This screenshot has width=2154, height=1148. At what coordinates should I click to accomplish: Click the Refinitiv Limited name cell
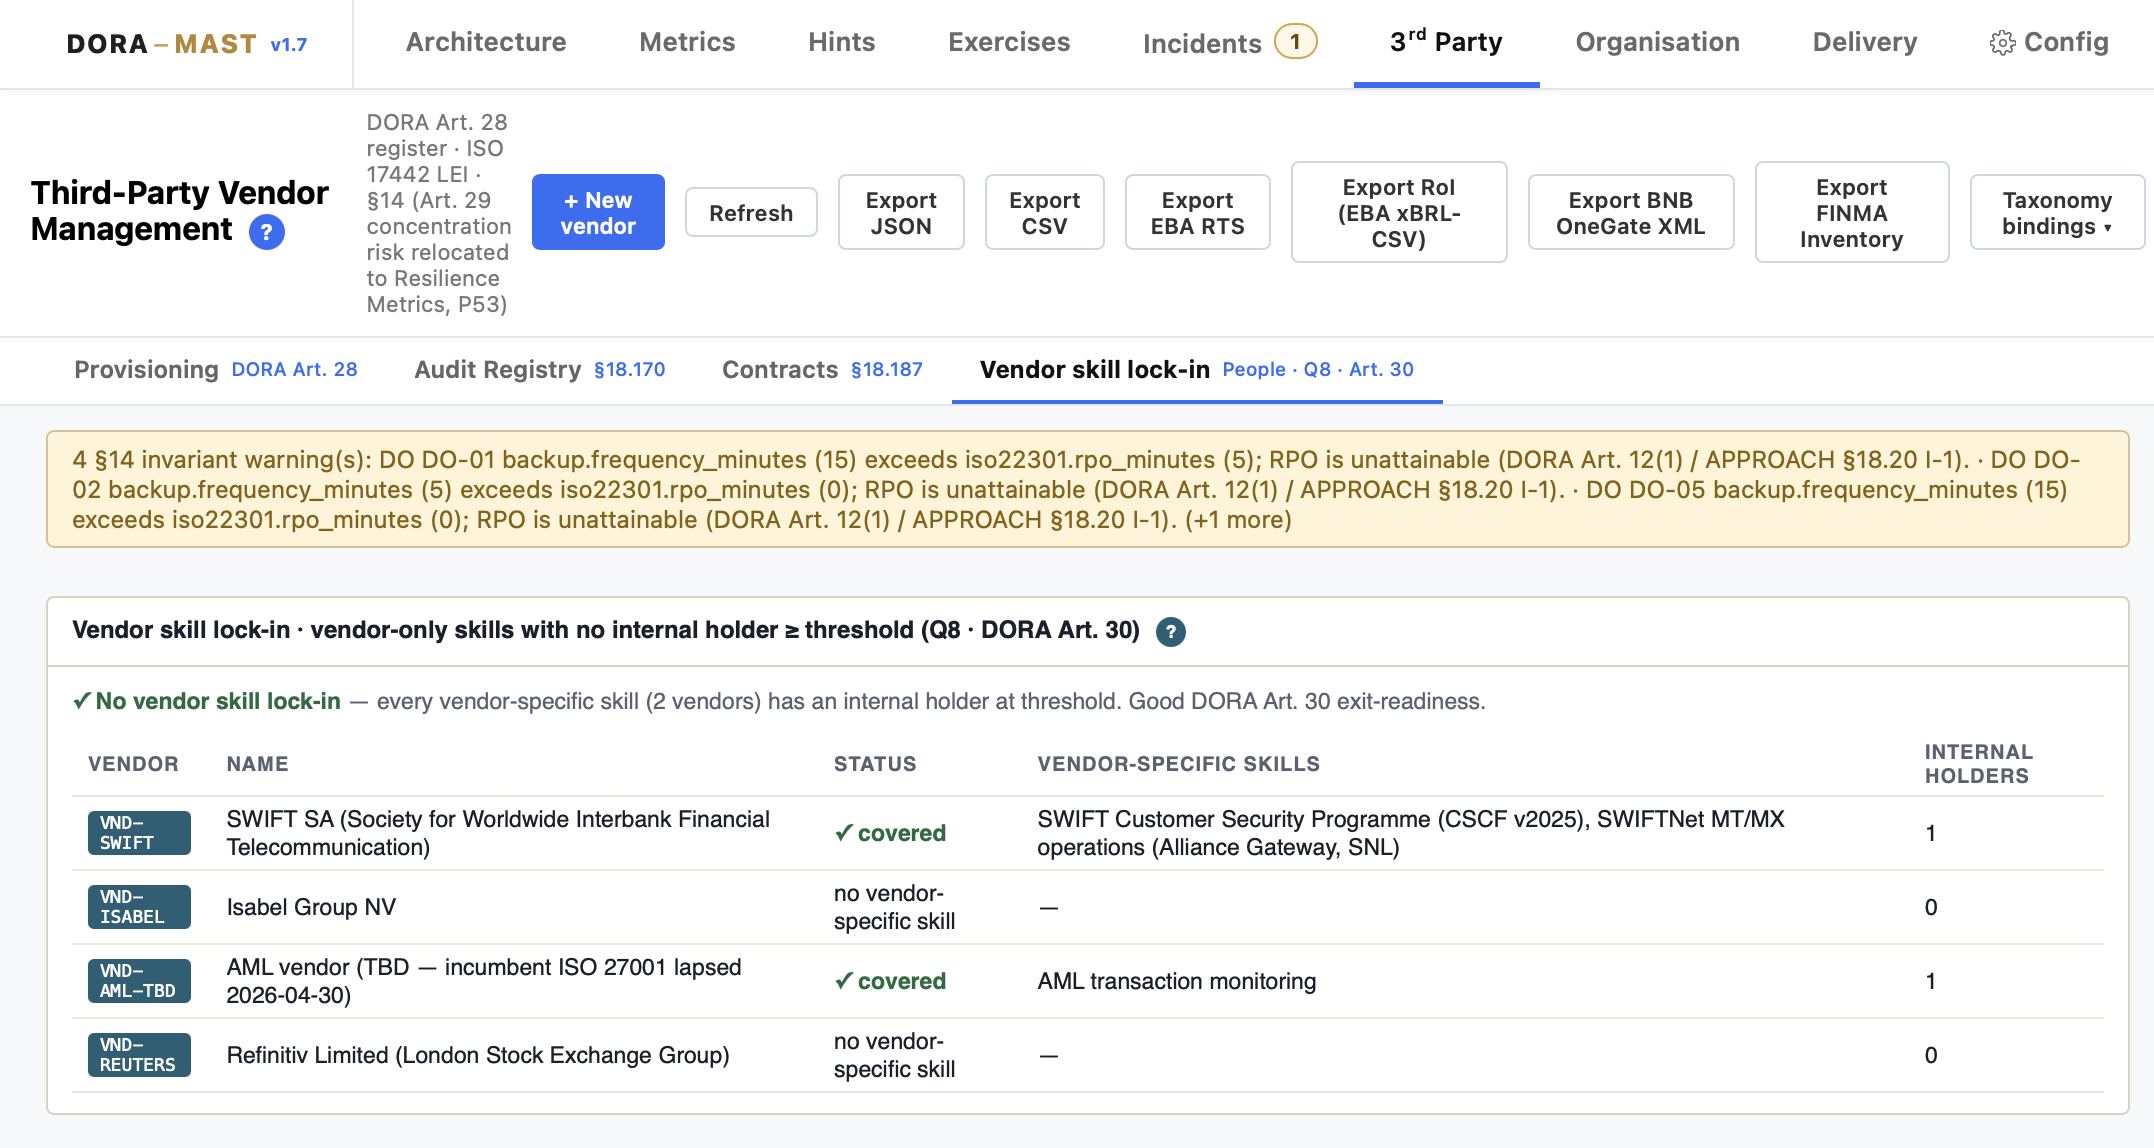point(478,1055)
